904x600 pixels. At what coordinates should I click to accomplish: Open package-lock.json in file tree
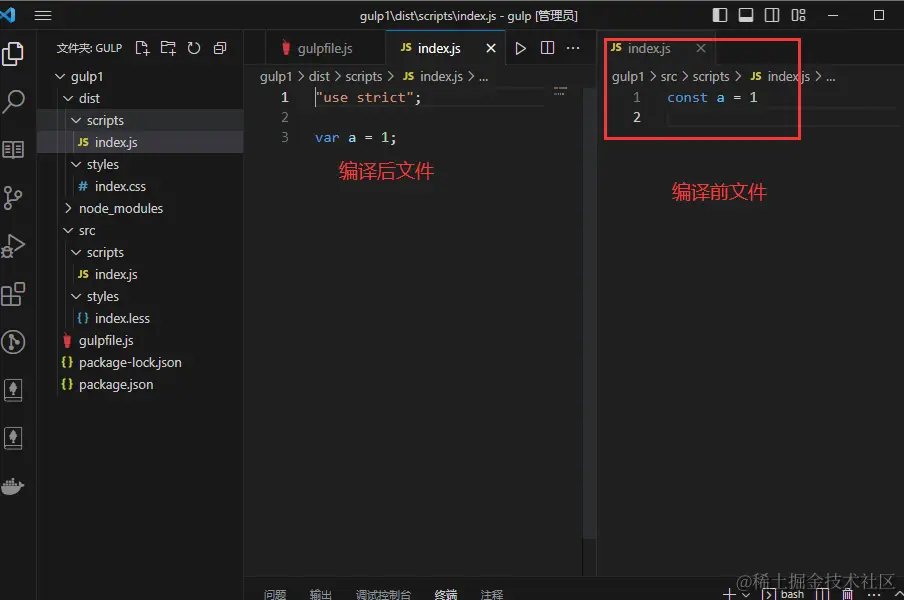pos(140,362)
